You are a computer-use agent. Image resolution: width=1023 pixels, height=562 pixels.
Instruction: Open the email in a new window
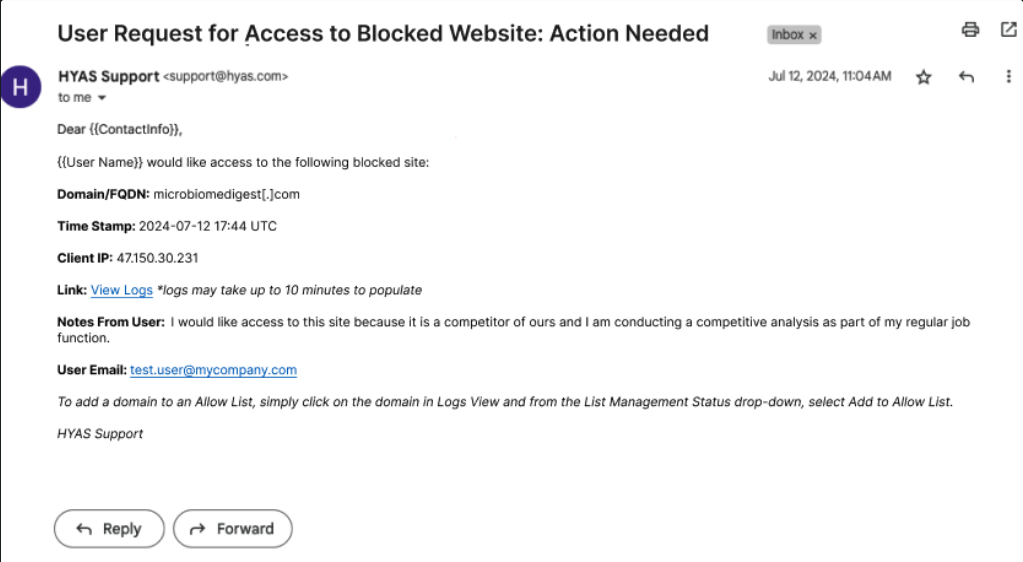tap(1008, 30)
